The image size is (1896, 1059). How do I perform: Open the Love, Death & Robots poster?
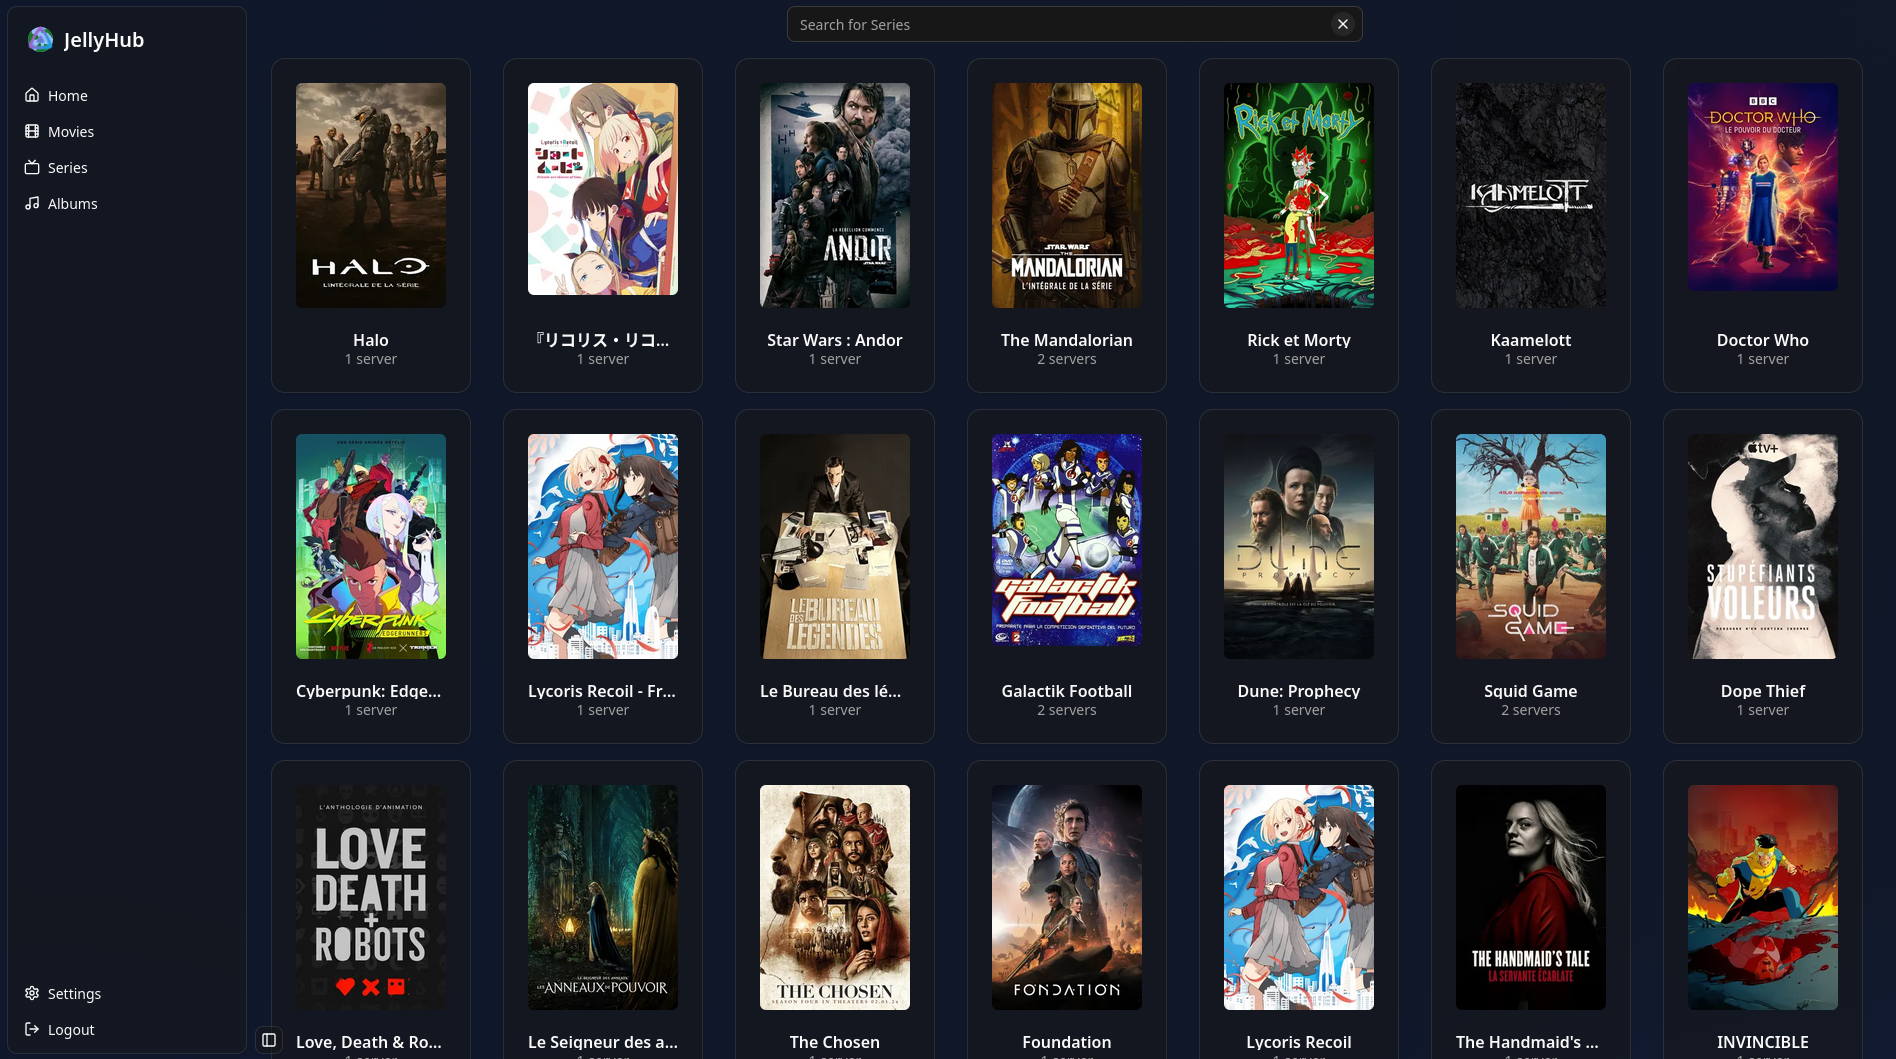371,897
